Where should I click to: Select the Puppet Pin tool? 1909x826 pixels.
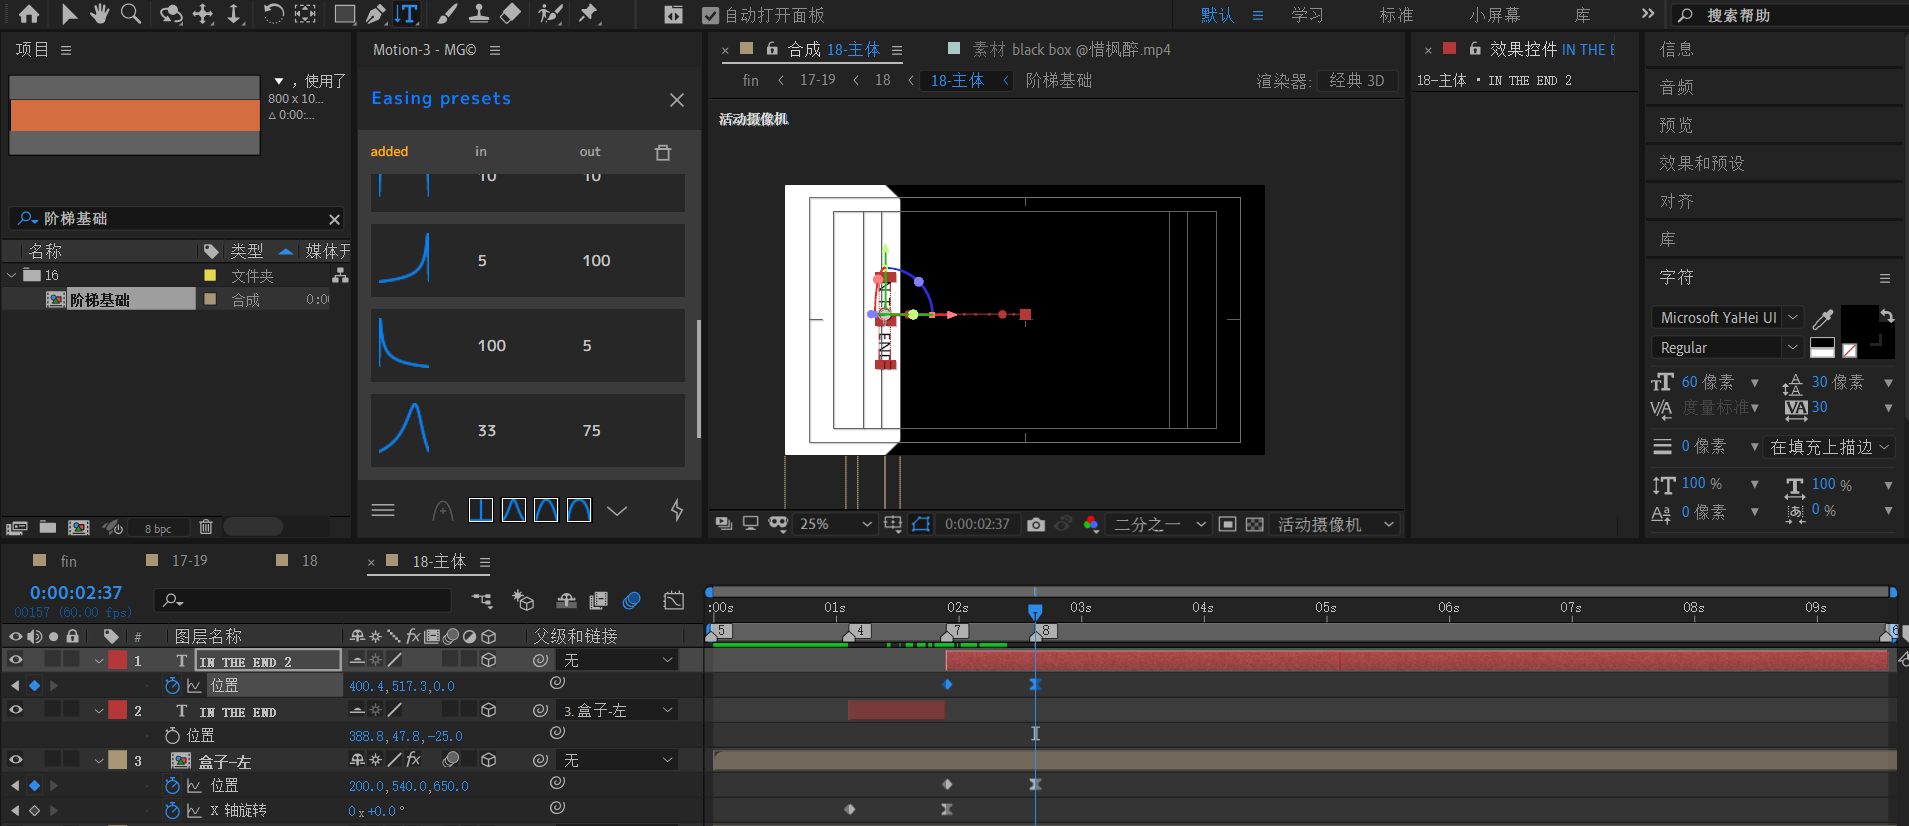coord(589,14)
